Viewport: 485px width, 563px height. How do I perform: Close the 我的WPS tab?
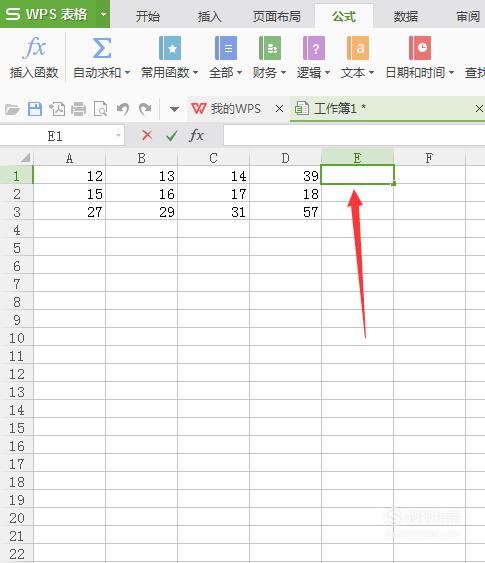point(279,108)
